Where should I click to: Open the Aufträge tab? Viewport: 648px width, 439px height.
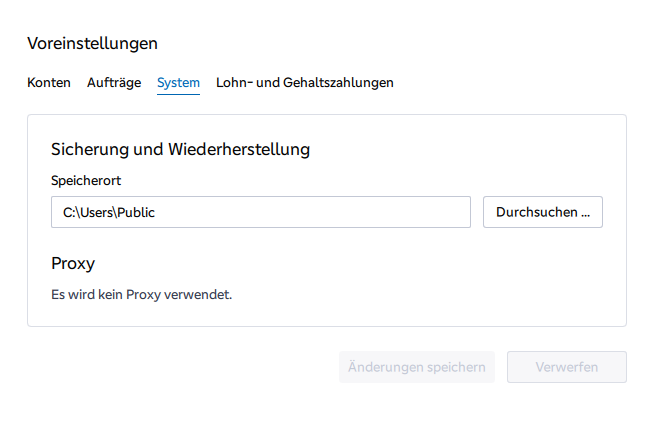[x=114, y=82]
